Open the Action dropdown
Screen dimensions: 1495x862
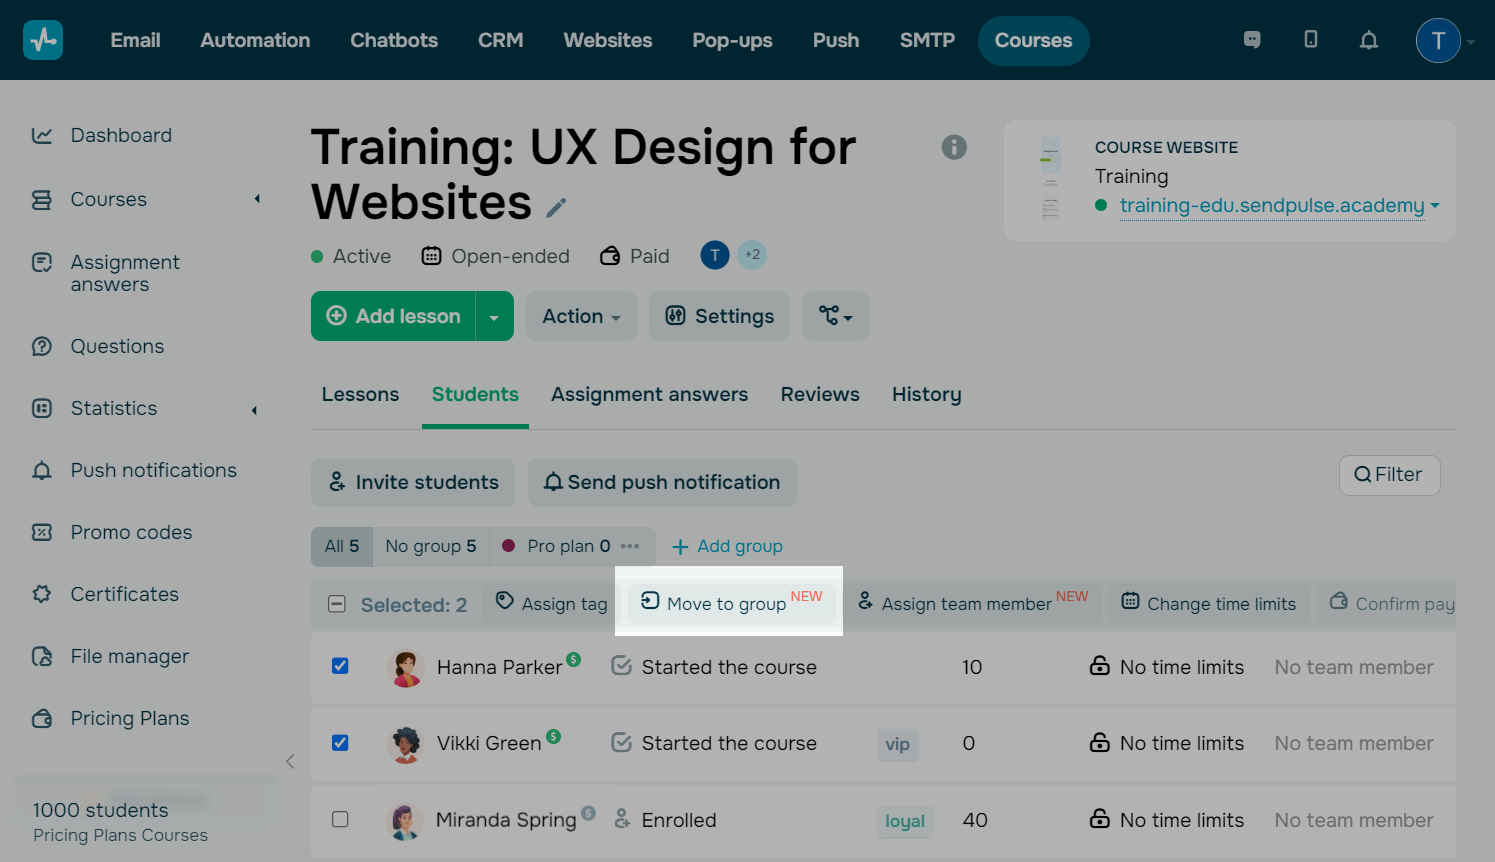[581, 316]
